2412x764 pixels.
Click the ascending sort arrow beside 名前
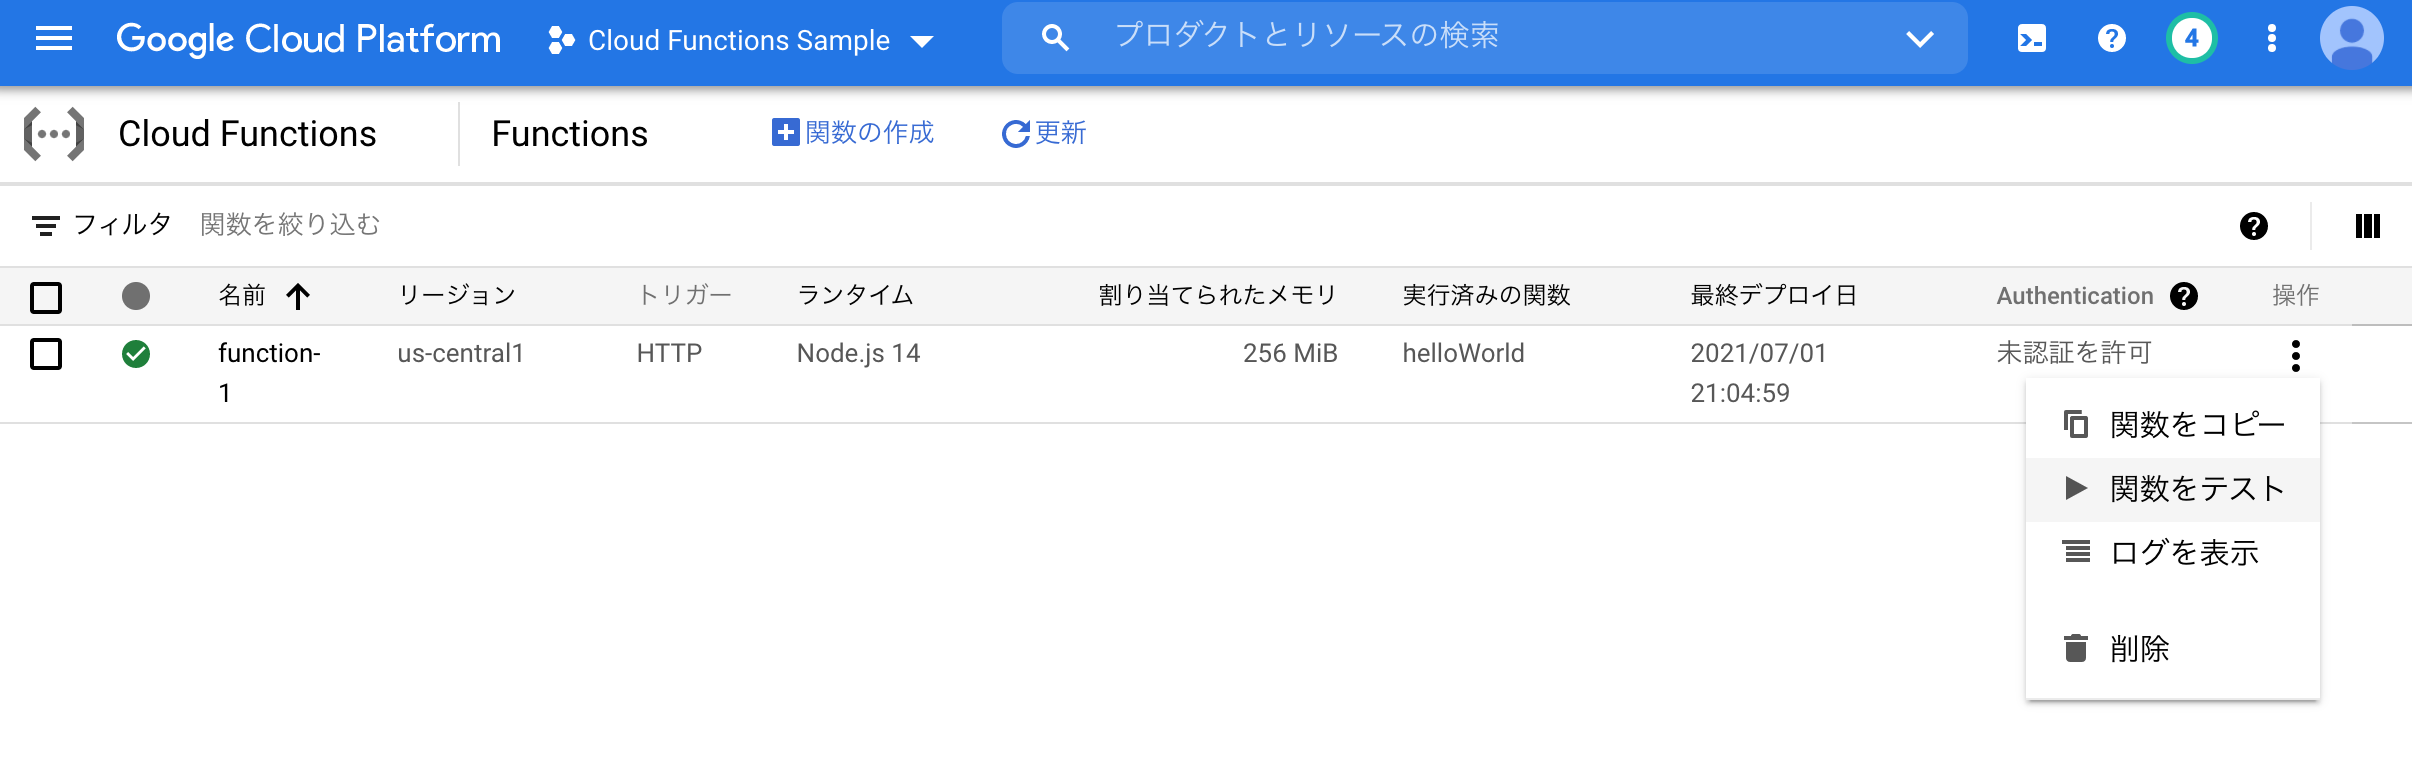tap(298, 296)
